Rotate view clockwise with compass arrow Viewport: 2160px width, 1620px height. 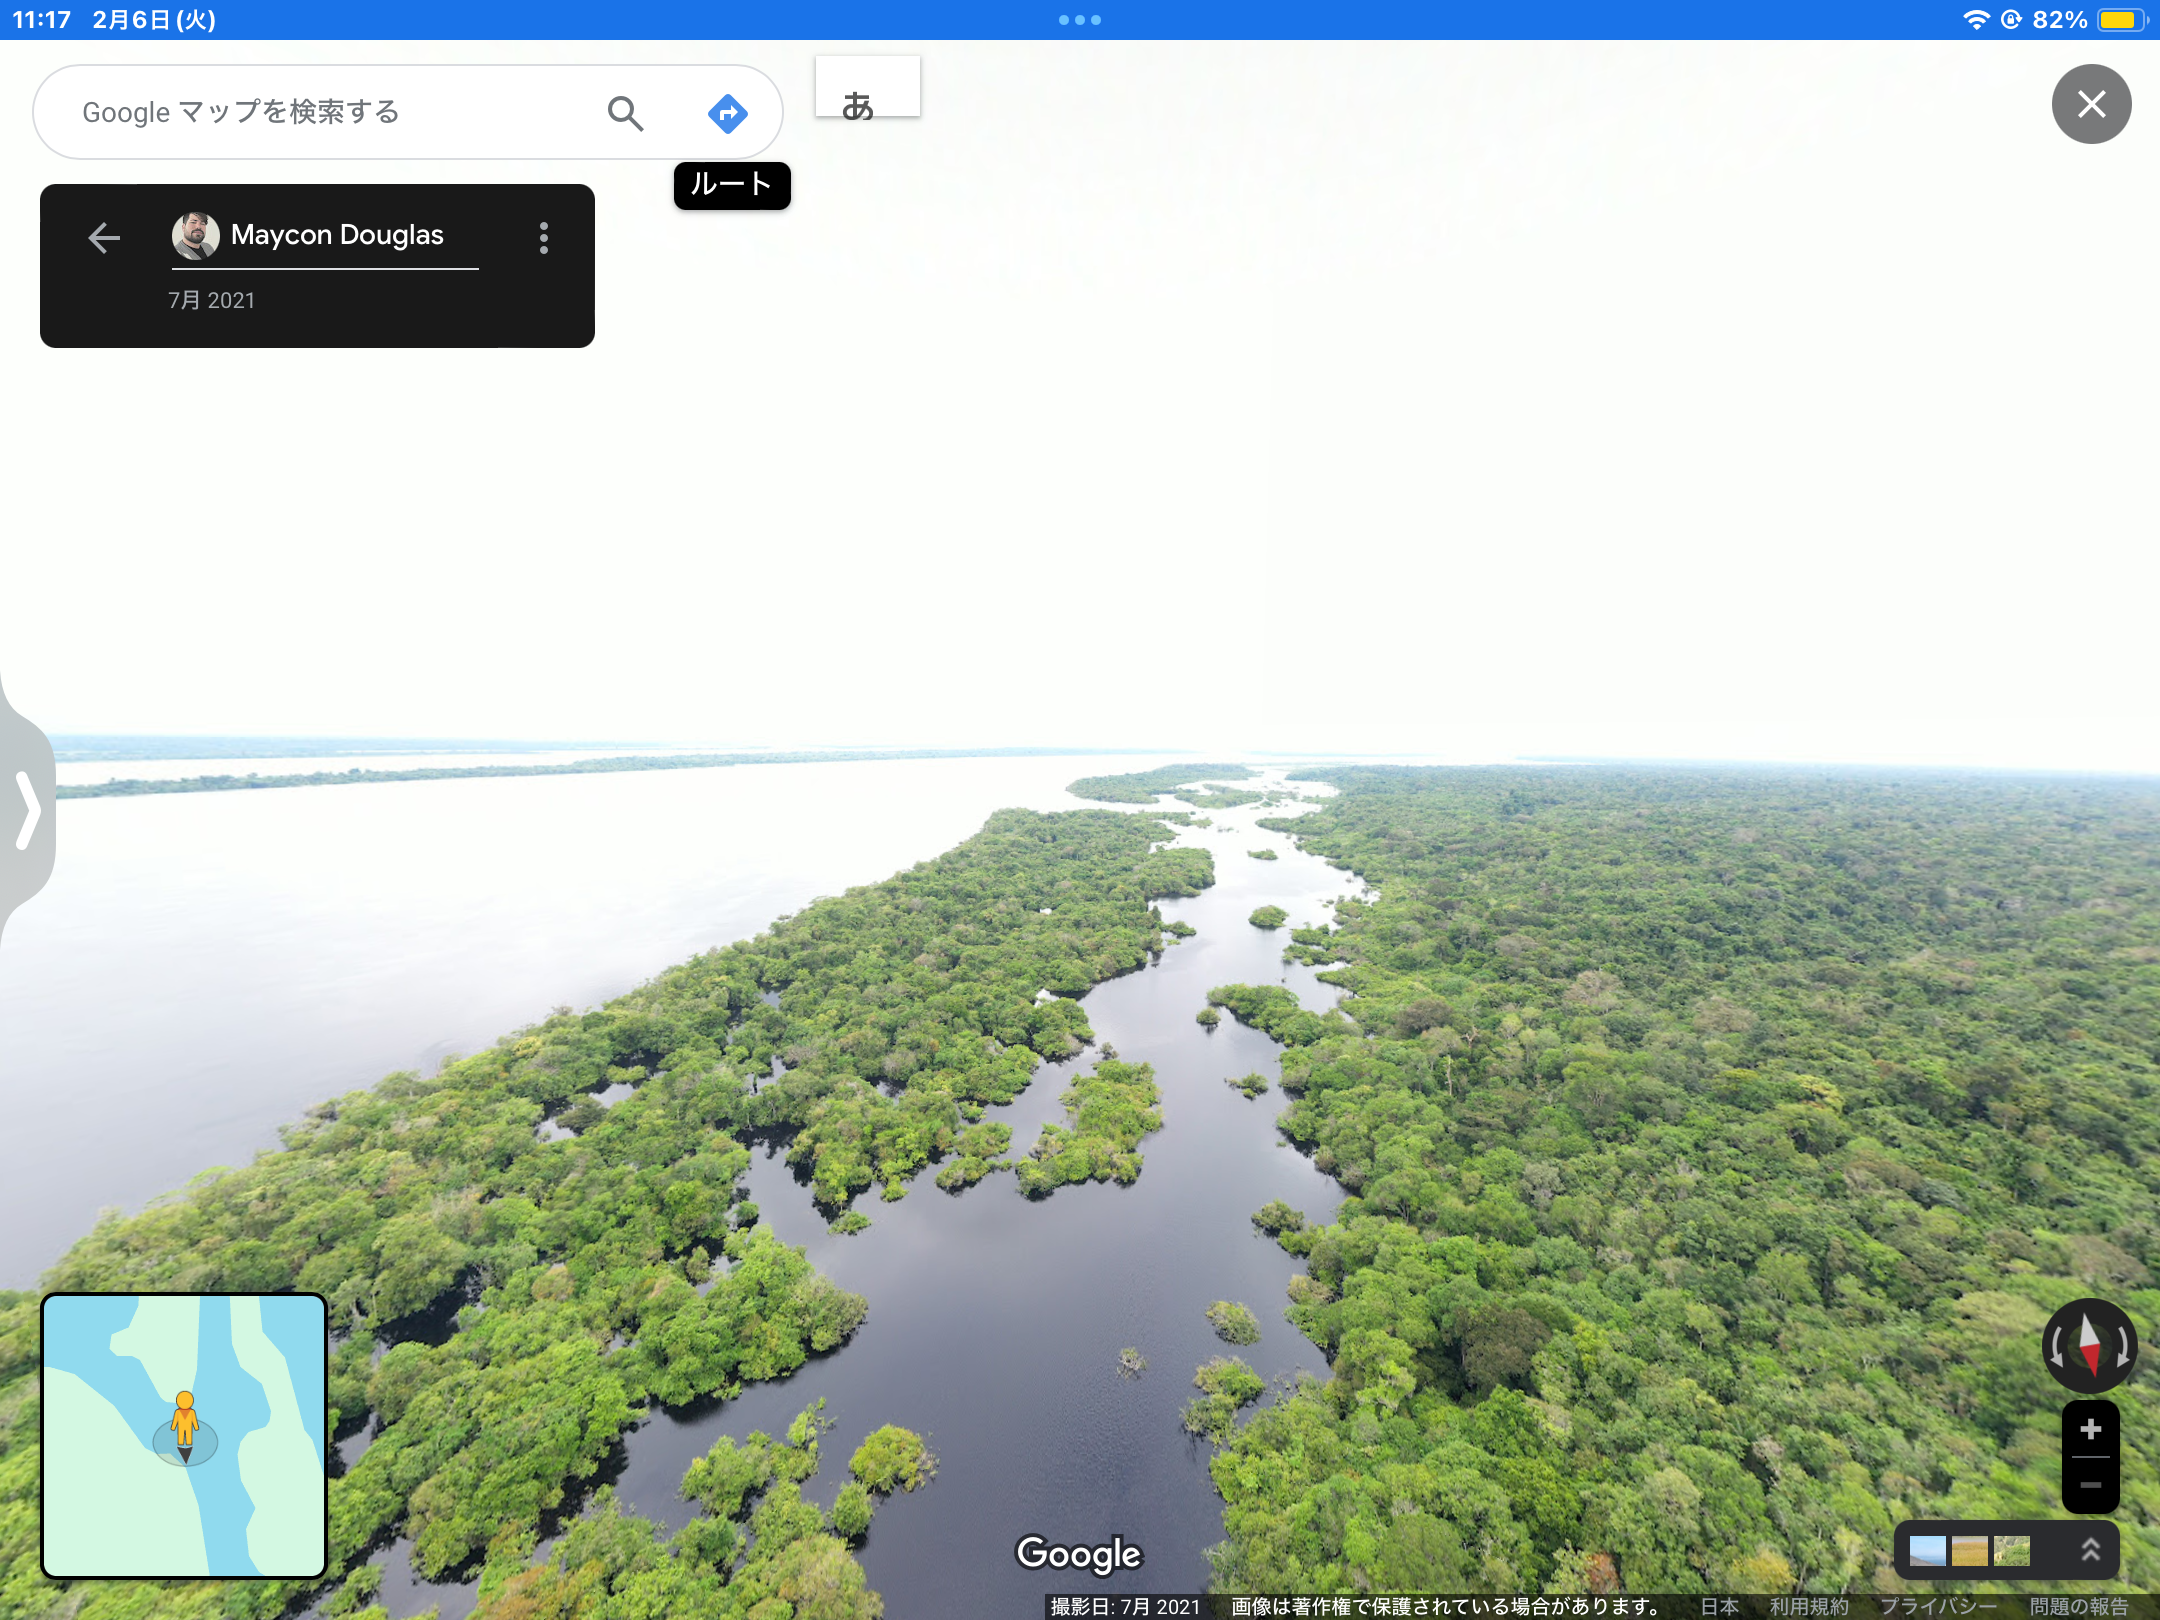(x=2123, y=1346)
